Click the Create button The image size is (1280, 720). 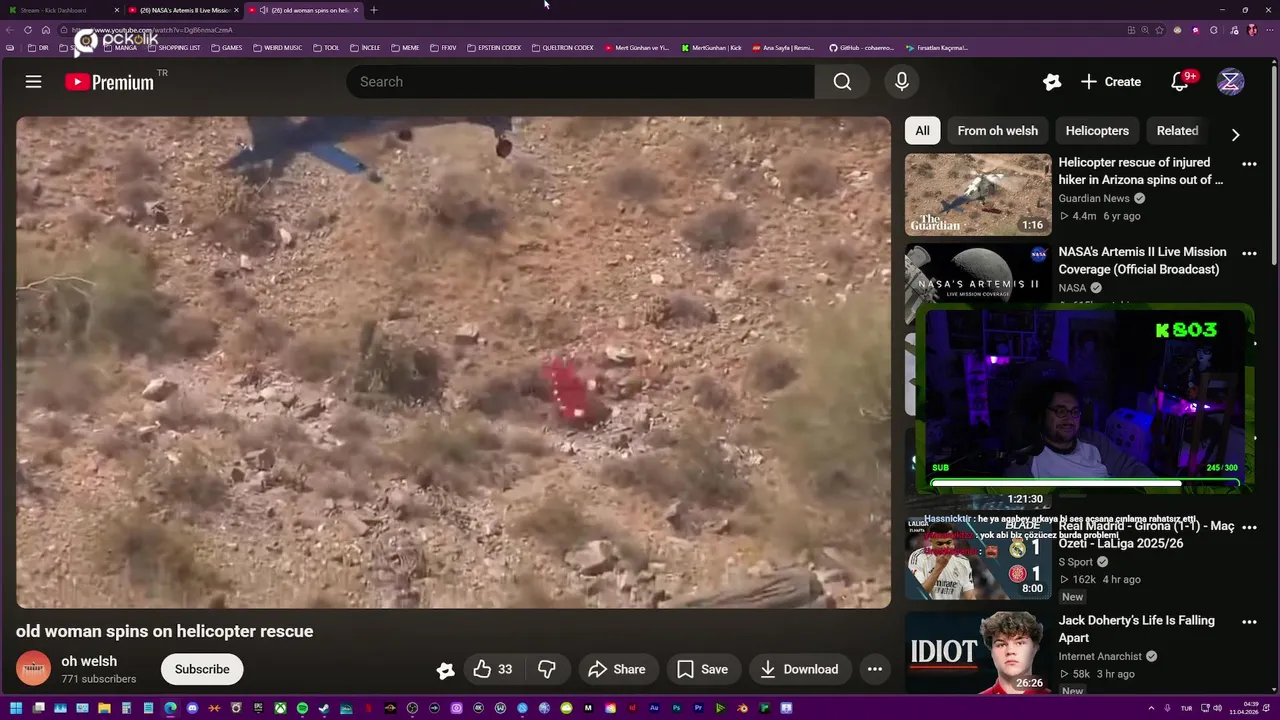pyautogui.click(x=1110, y=82)
